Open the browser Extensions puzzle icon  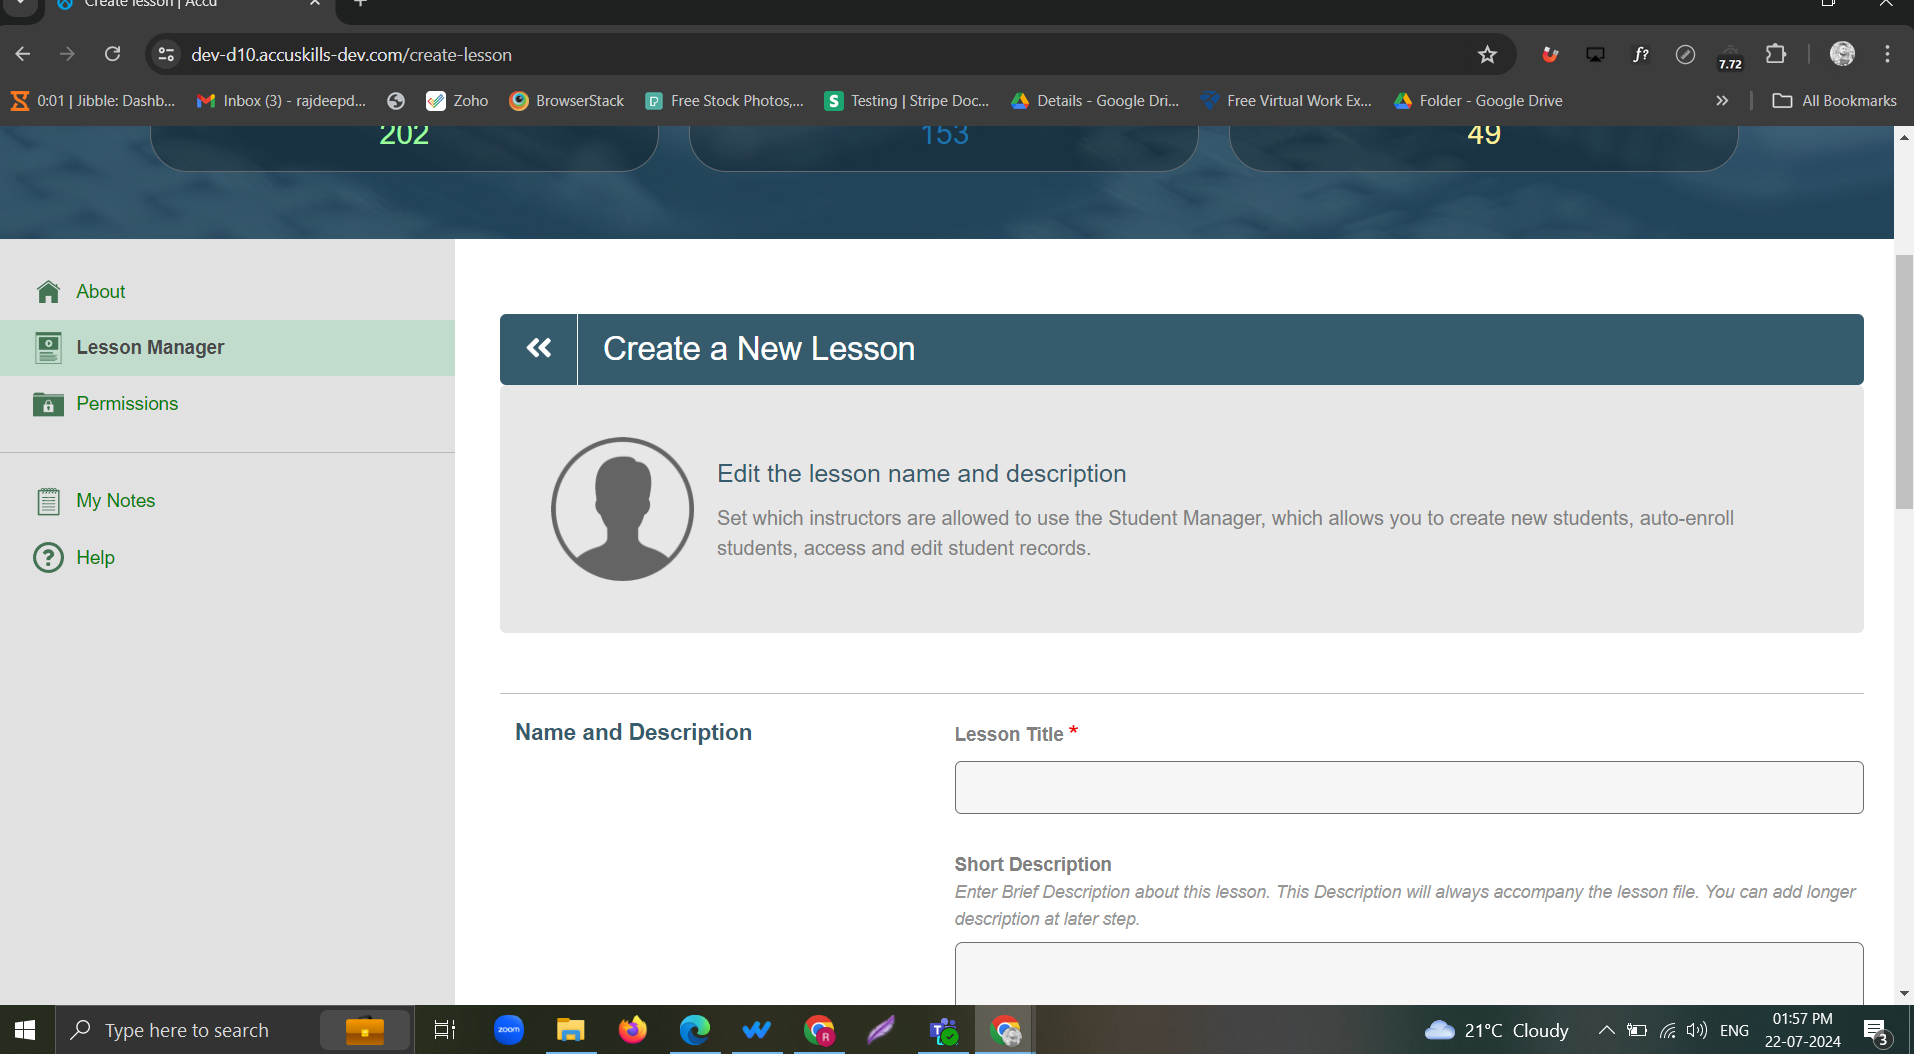pos(1776,55)
